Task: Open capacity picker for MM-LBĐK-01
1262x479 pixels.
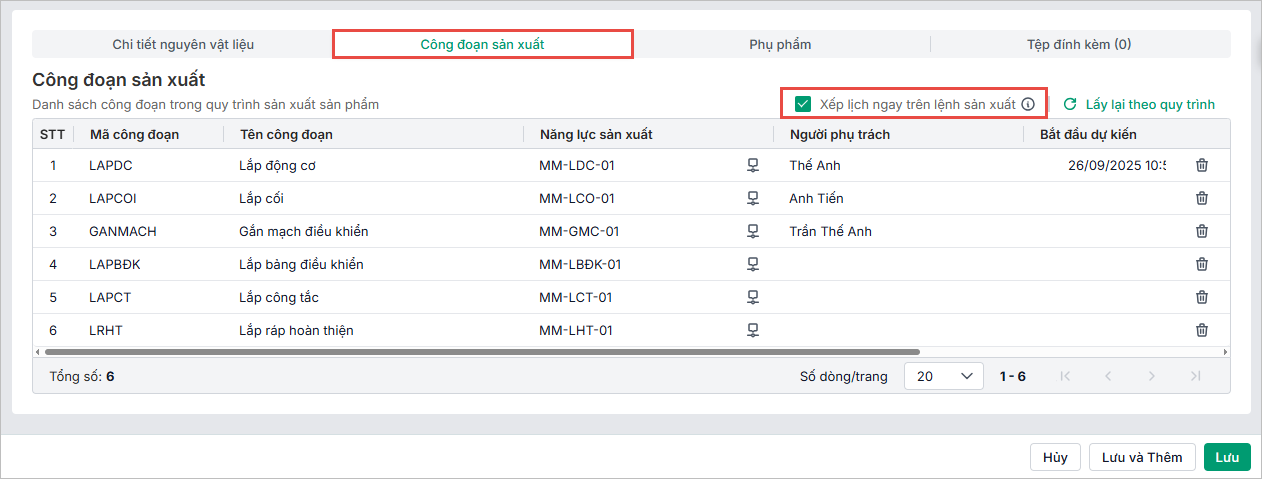Action: [752, 265]
